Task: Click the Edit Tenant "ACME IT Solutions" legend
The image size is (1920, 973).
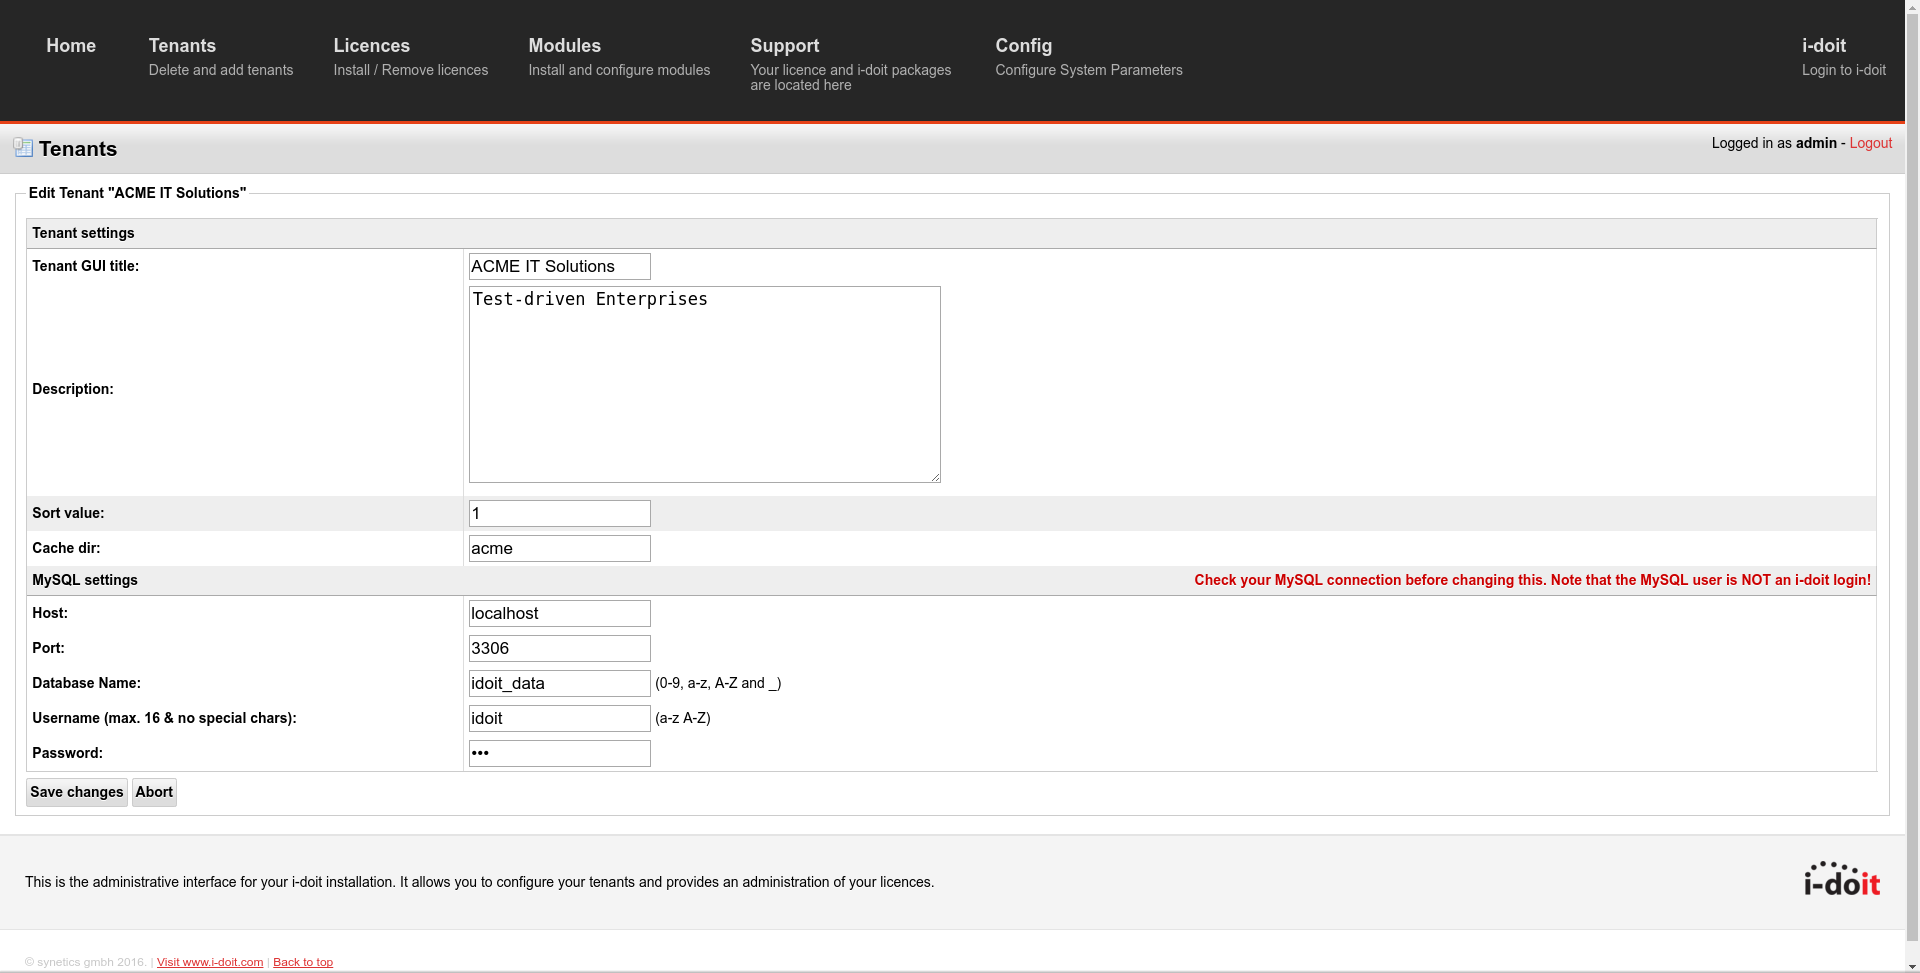Action: click(x=137, y=193)
